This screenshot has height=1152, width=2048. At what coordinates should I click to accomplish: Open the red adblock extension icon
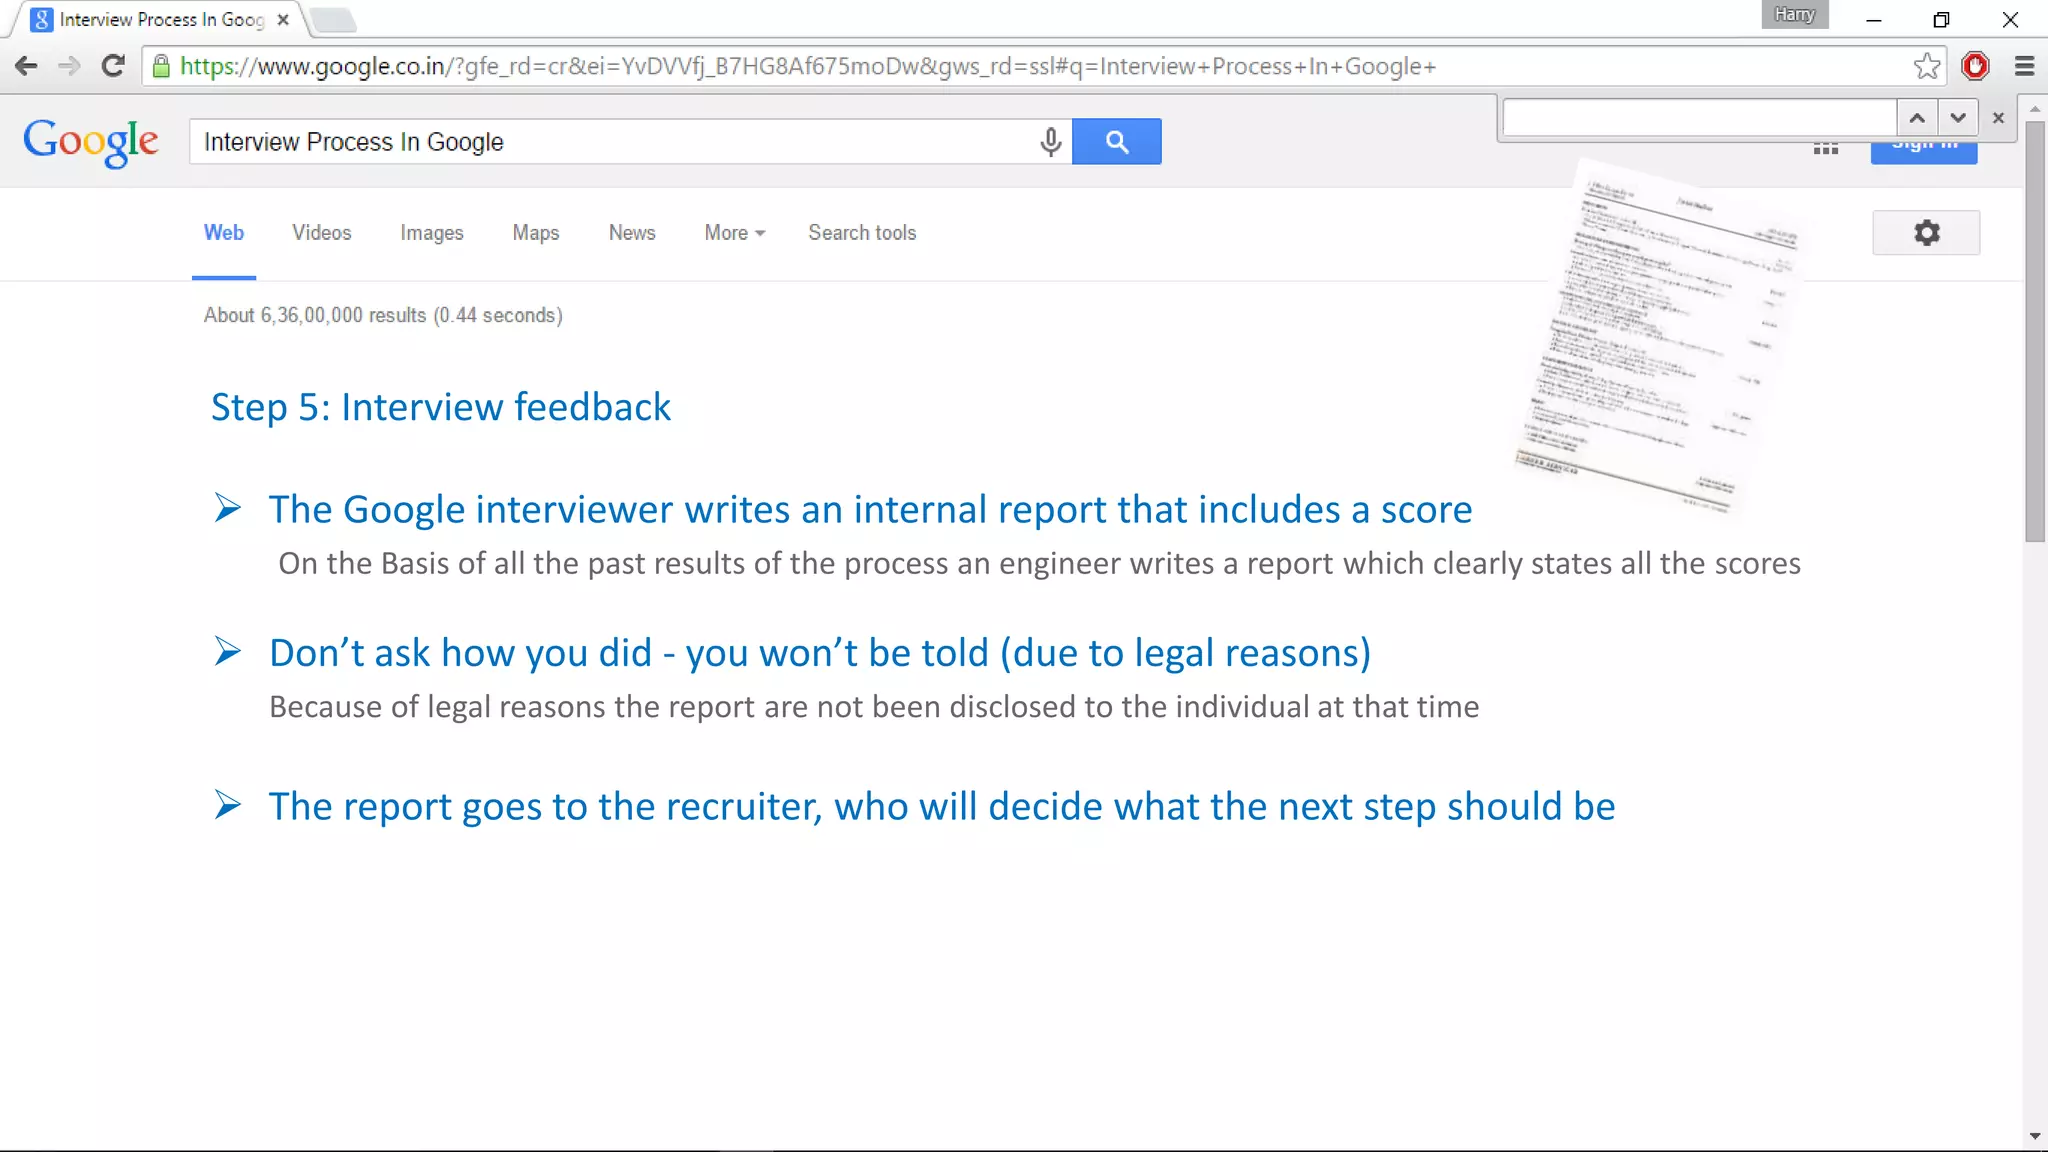(x=1975, y=66)
